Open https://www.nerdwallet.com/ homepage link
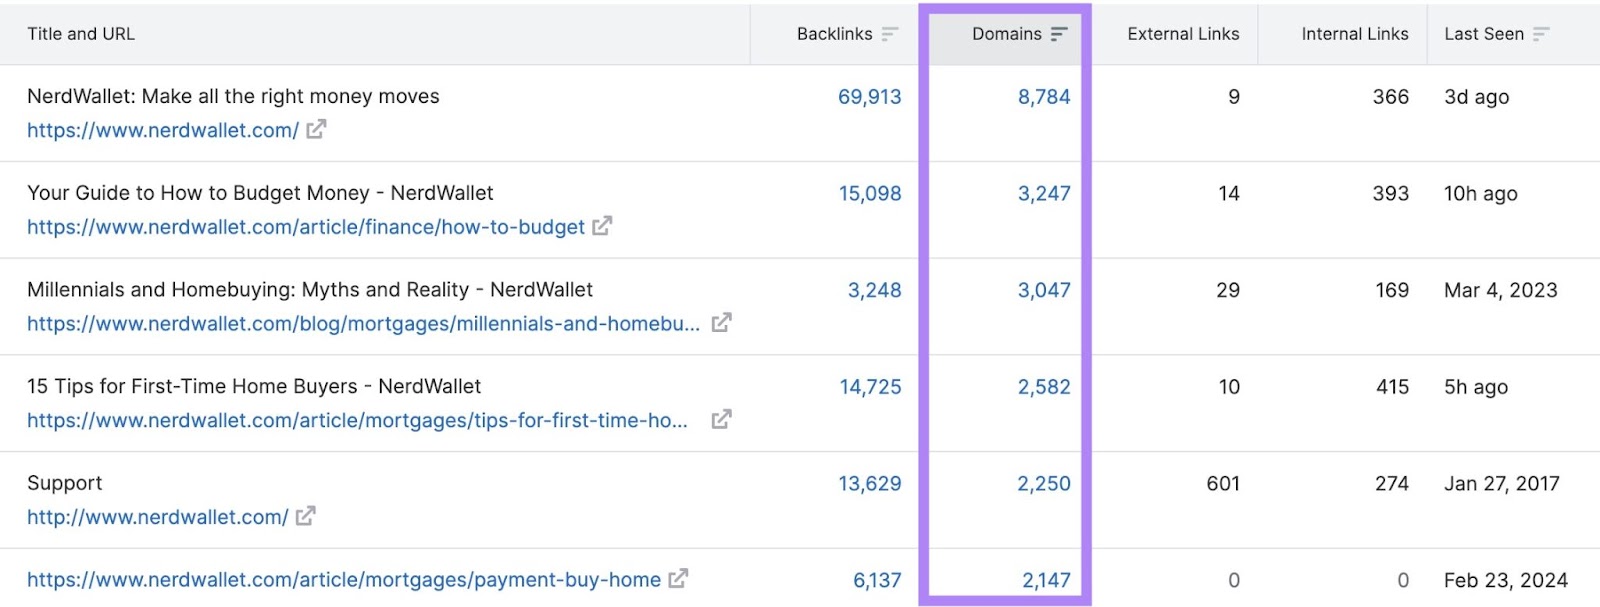Screen dimensions: 1600x607 tap(162, 130)
